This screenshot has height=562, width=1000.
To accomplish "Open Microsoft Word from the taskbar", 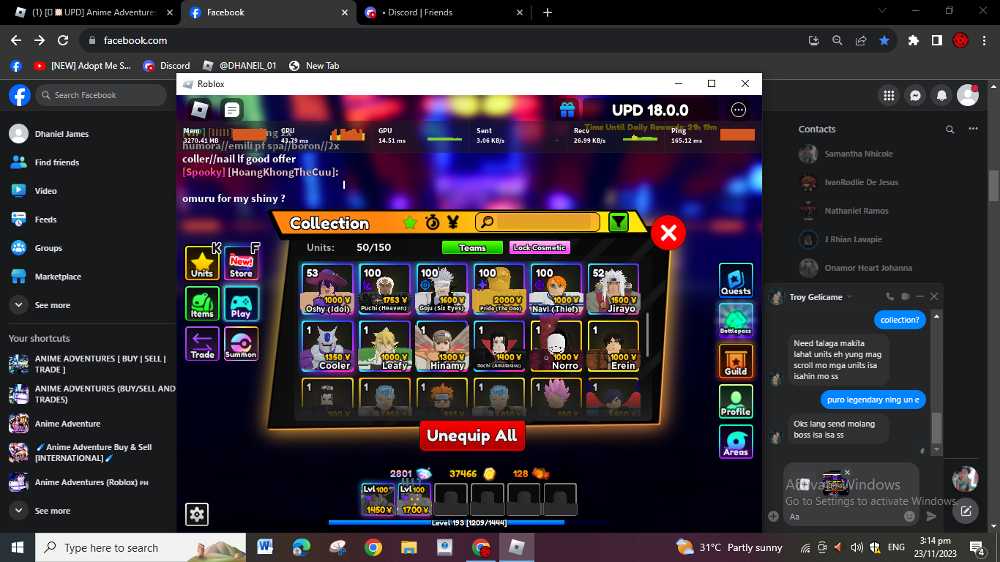I will pyautogui.click(x=265, y=547).
